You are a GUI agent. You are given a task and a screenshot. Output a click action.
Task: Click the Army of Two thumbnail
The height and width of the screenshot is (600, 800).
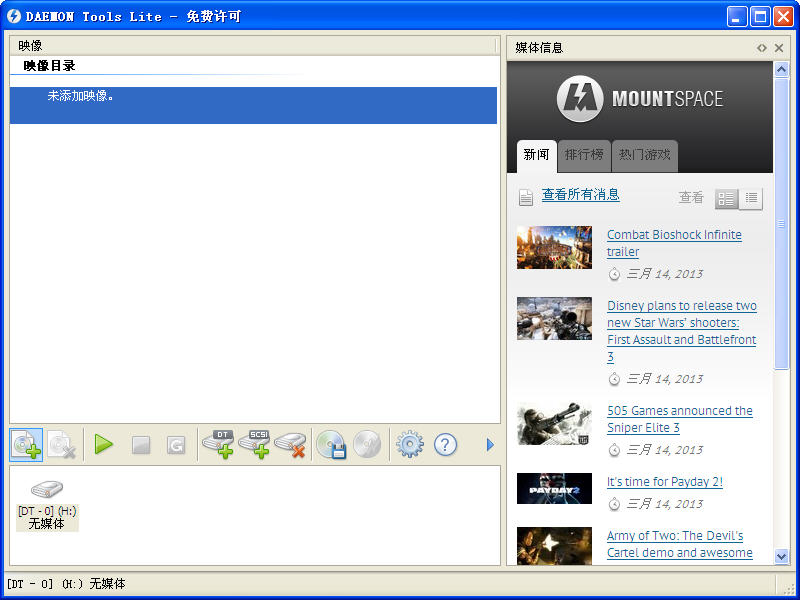[554, 545]
